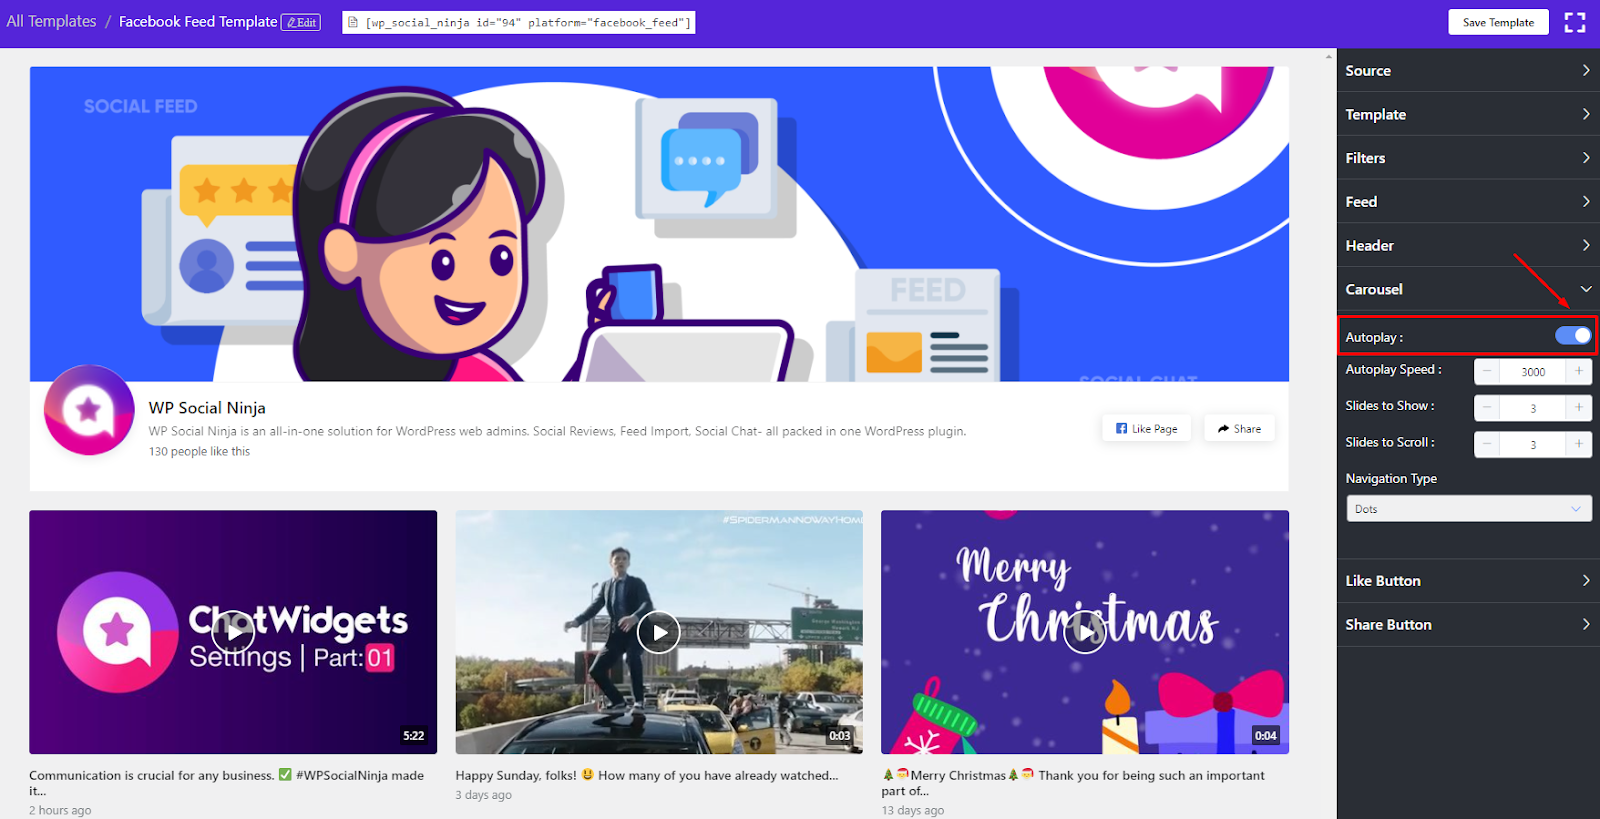Expand the Filters settings section
The image size is (1600, 819).
1468,158
